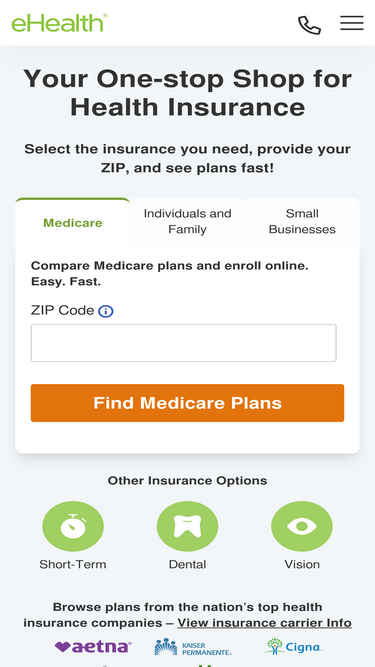
Task: Click the ZIP Code field label
Action: 62,311
